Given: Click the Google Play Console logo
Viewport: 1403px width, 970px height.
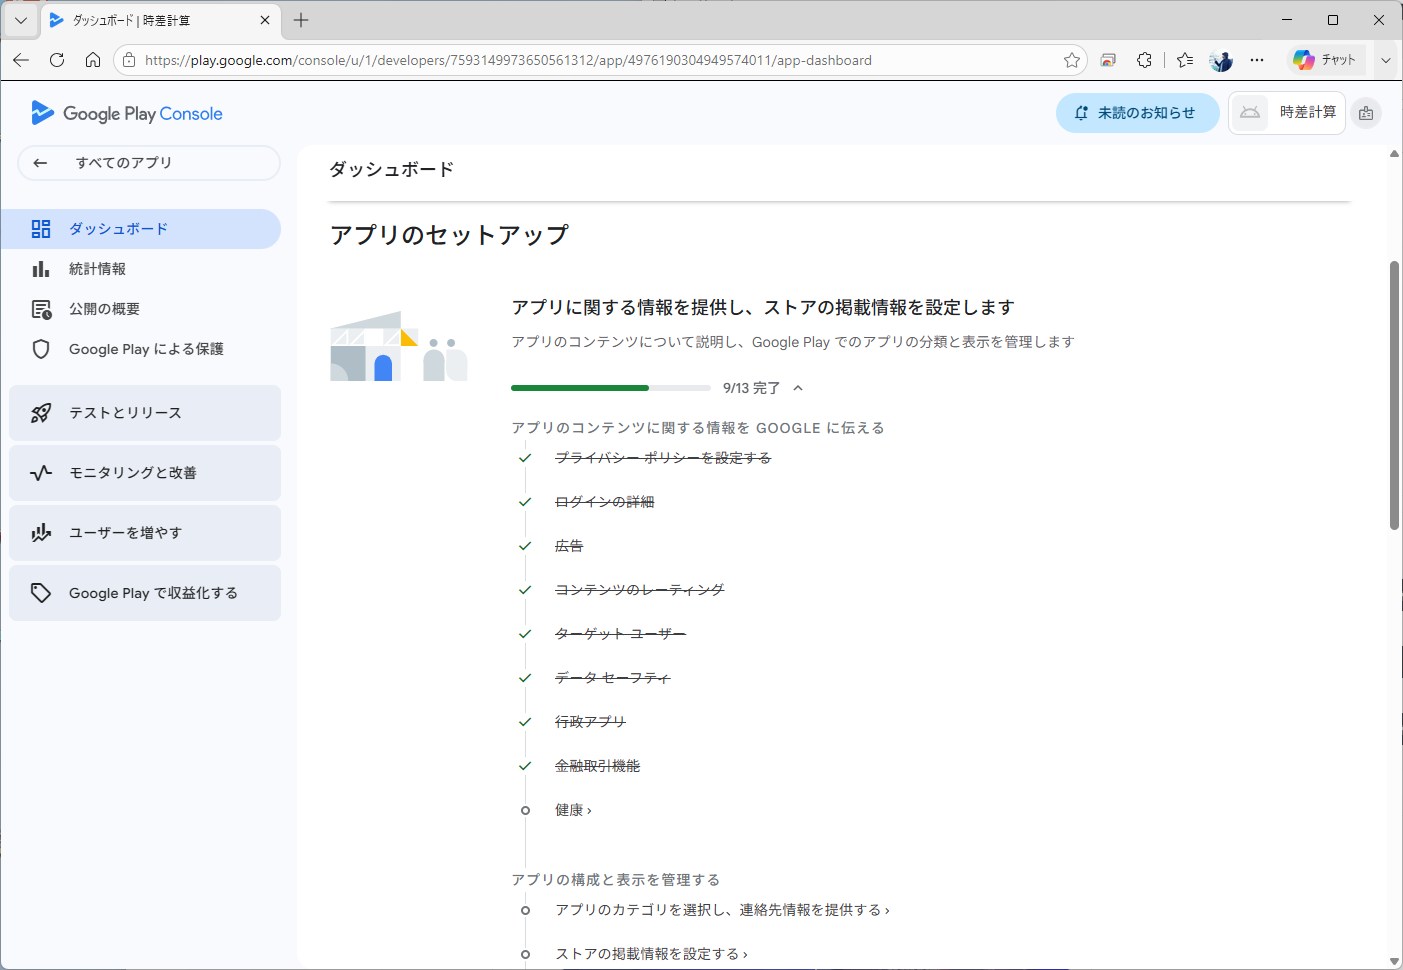Looking at the screenshot, I should (x=127, y=113).
